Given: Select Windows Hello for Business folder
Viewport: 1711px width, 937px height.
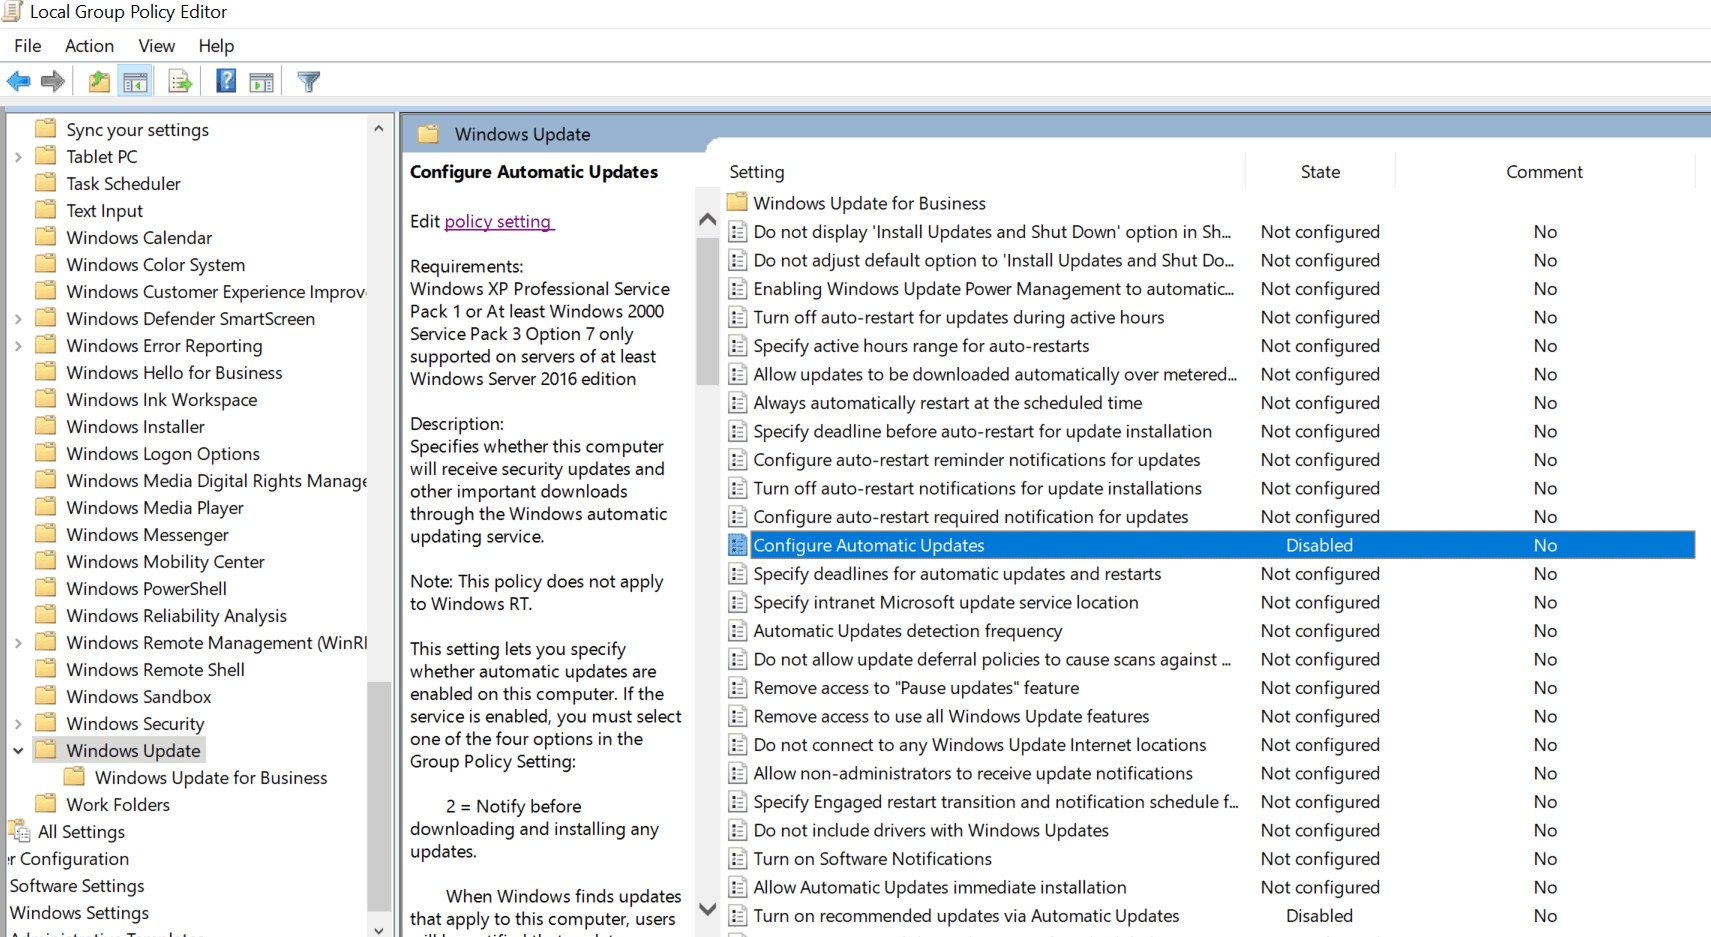Looking at the screenshot, I should tap(174, 372).
